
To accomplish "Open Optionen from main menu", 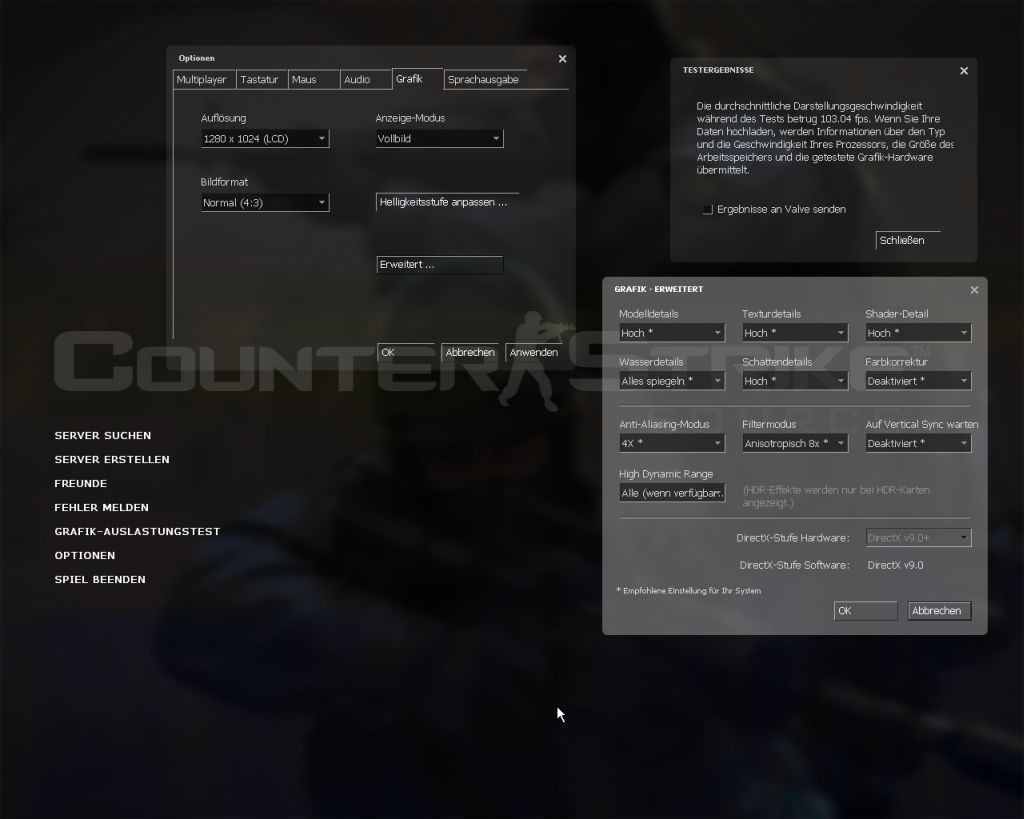I will click(85, 556).
